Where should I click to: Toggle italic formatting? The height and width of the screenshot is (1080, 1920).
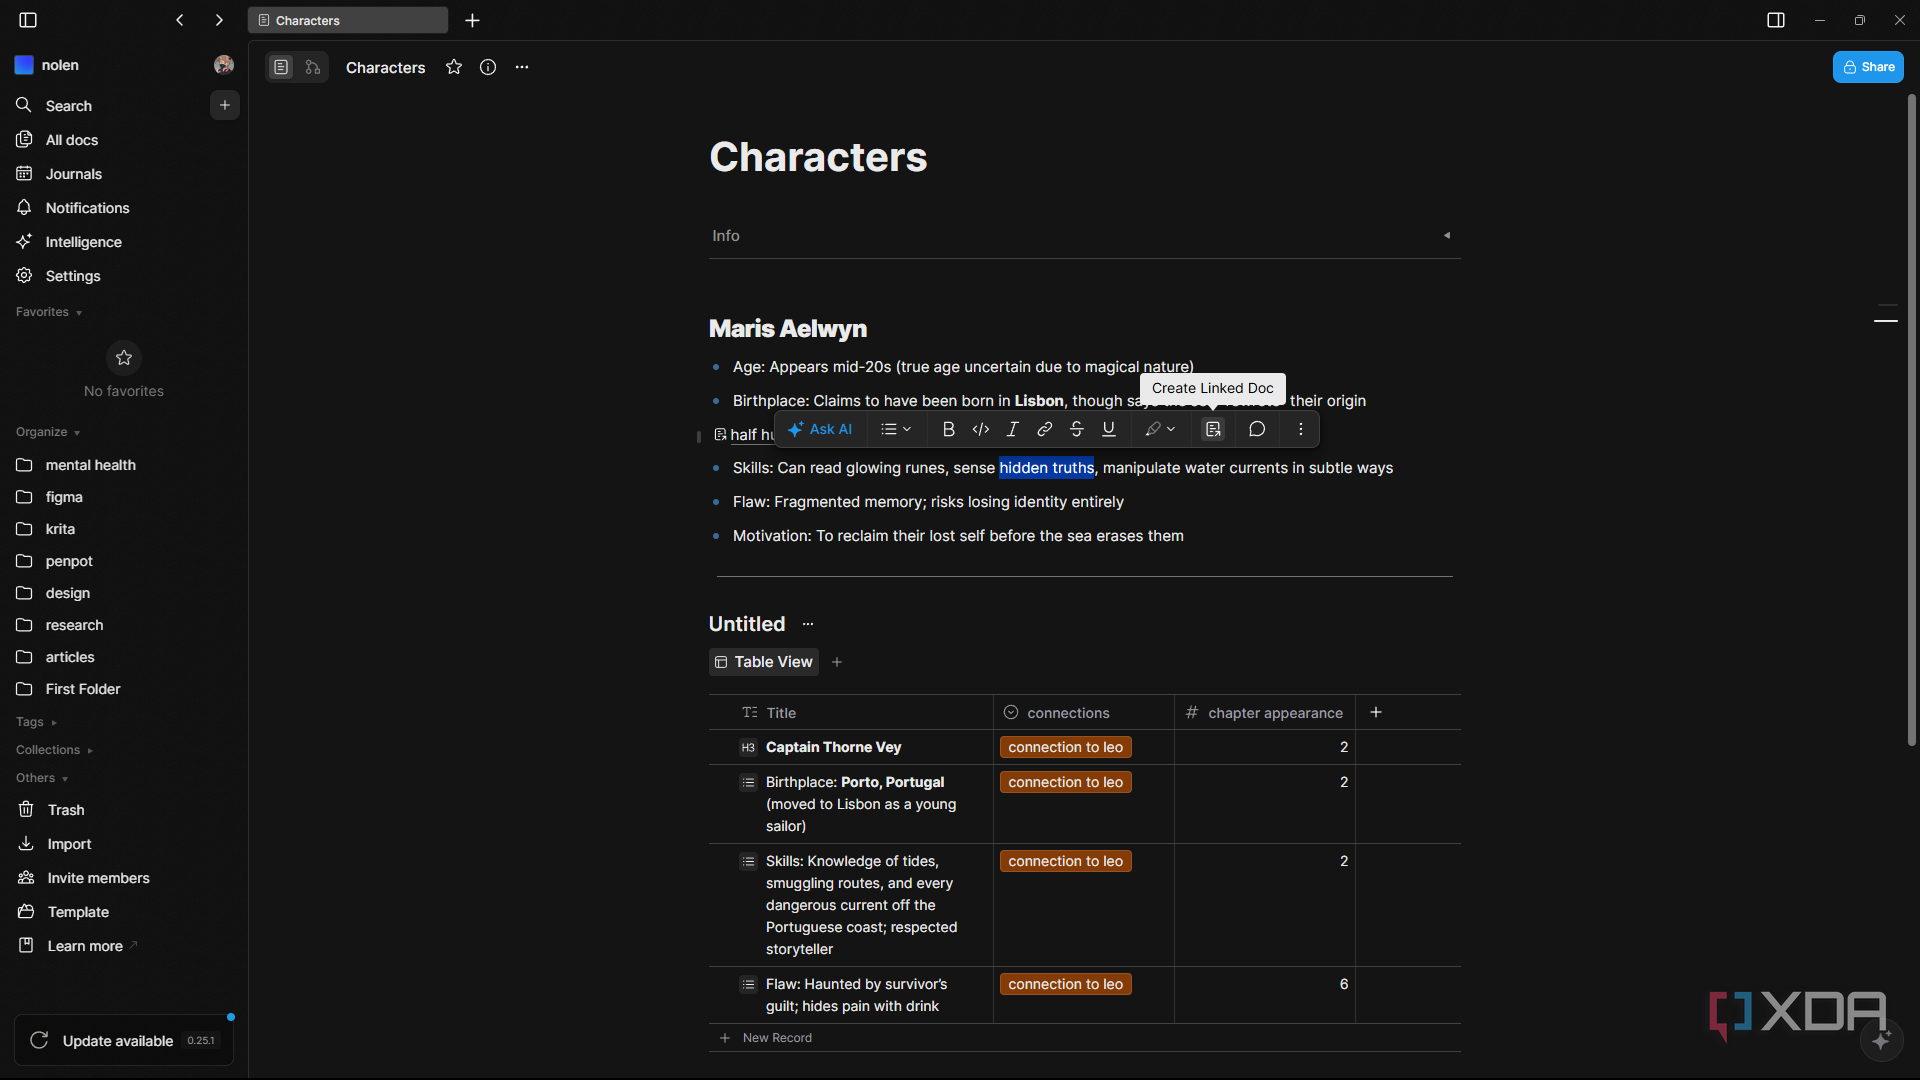[1013, 429]
